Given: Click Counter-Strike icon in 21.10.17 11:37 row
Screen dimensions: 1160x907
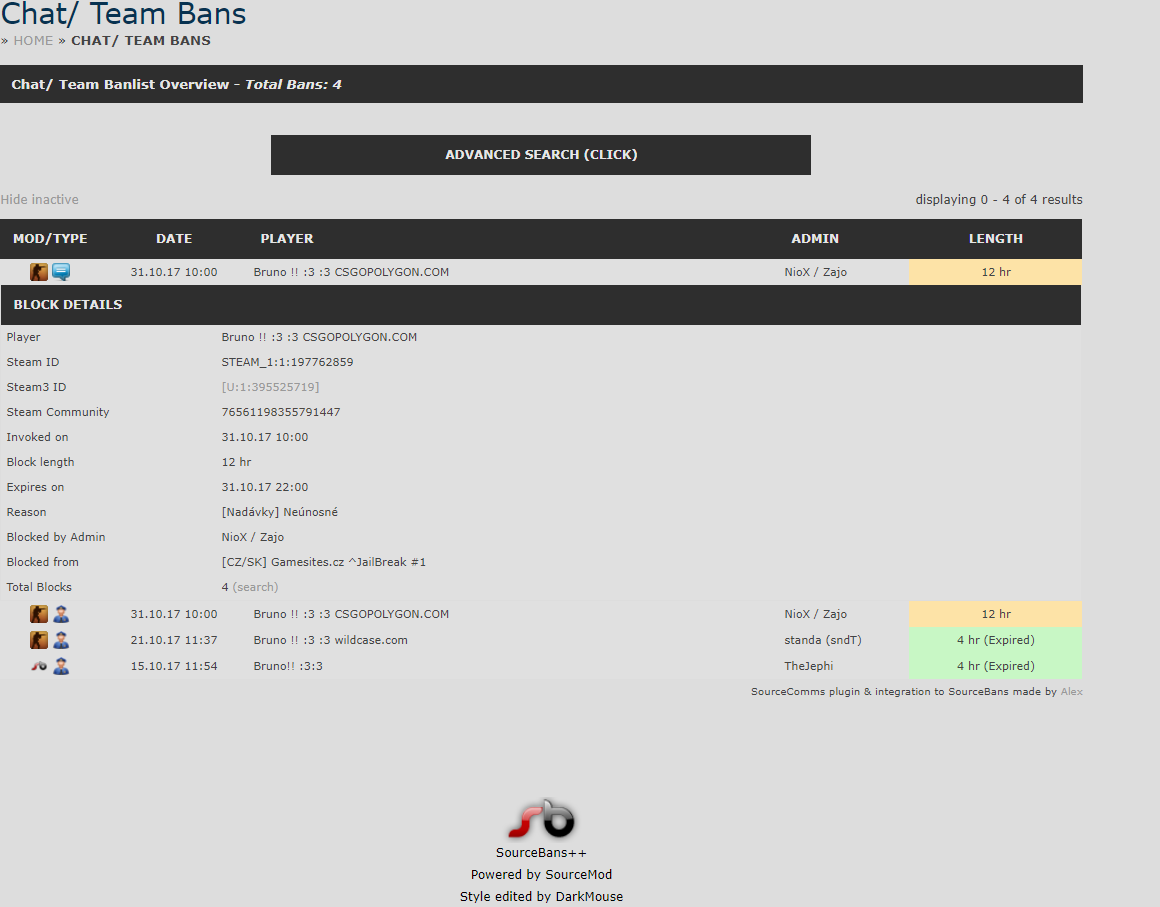Looking at the screenshot, I should pyautogui.click(x=39, y=640).
